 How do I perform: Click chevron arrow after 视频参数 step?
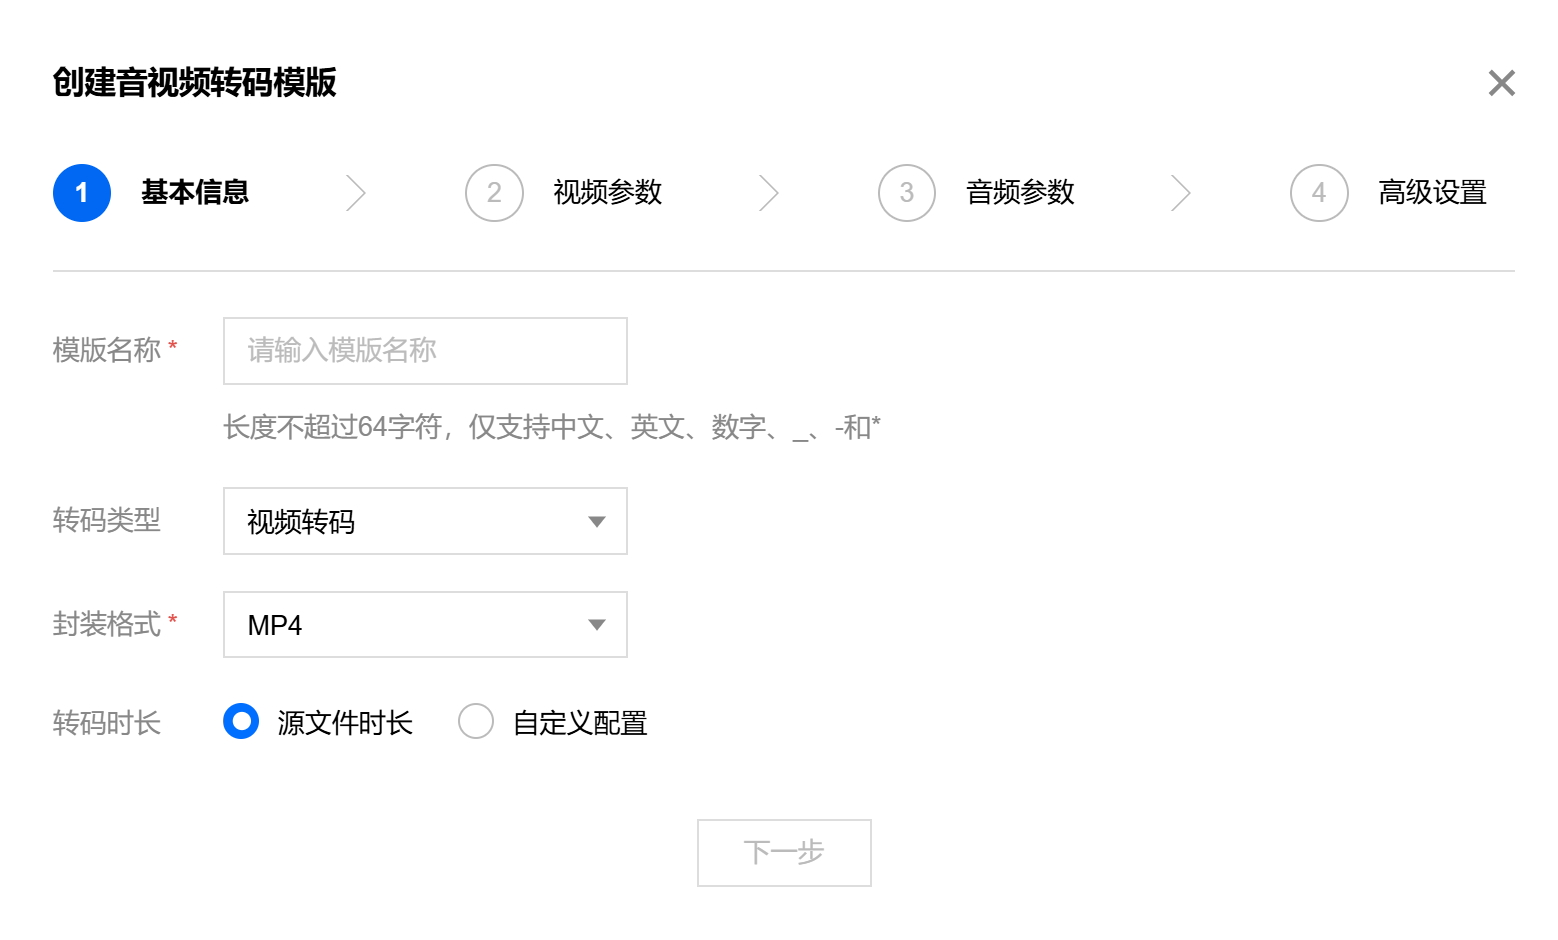pyautogui.click(x=768, y=193)
